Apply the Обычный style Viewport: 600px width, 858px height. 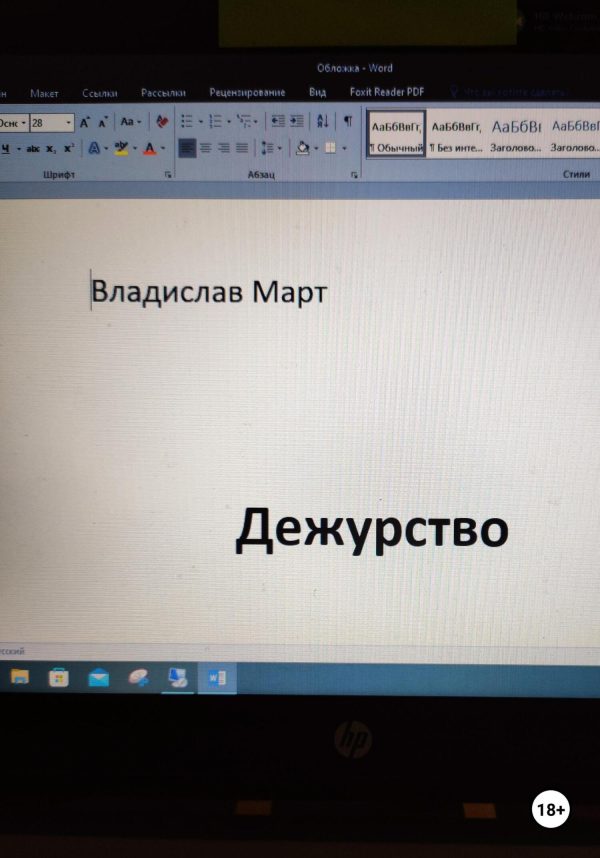tap(397, 135)
